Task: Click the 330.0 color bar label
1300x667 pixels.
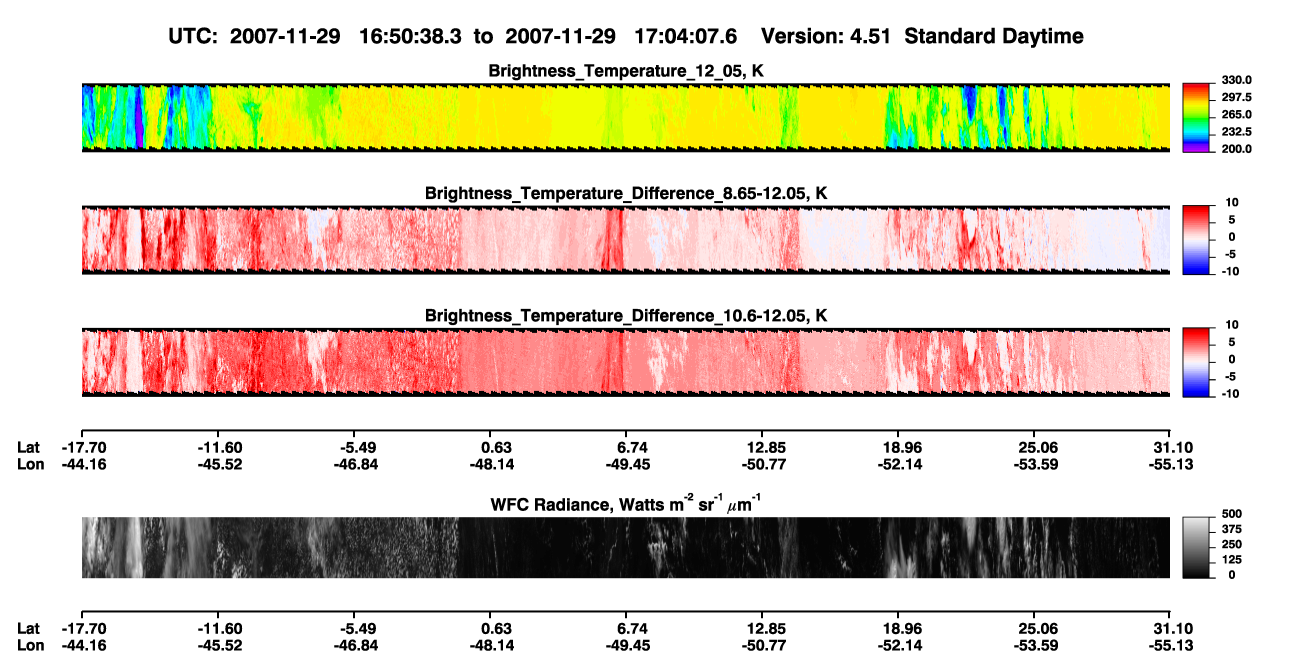Action: [x=1236, y=81]
